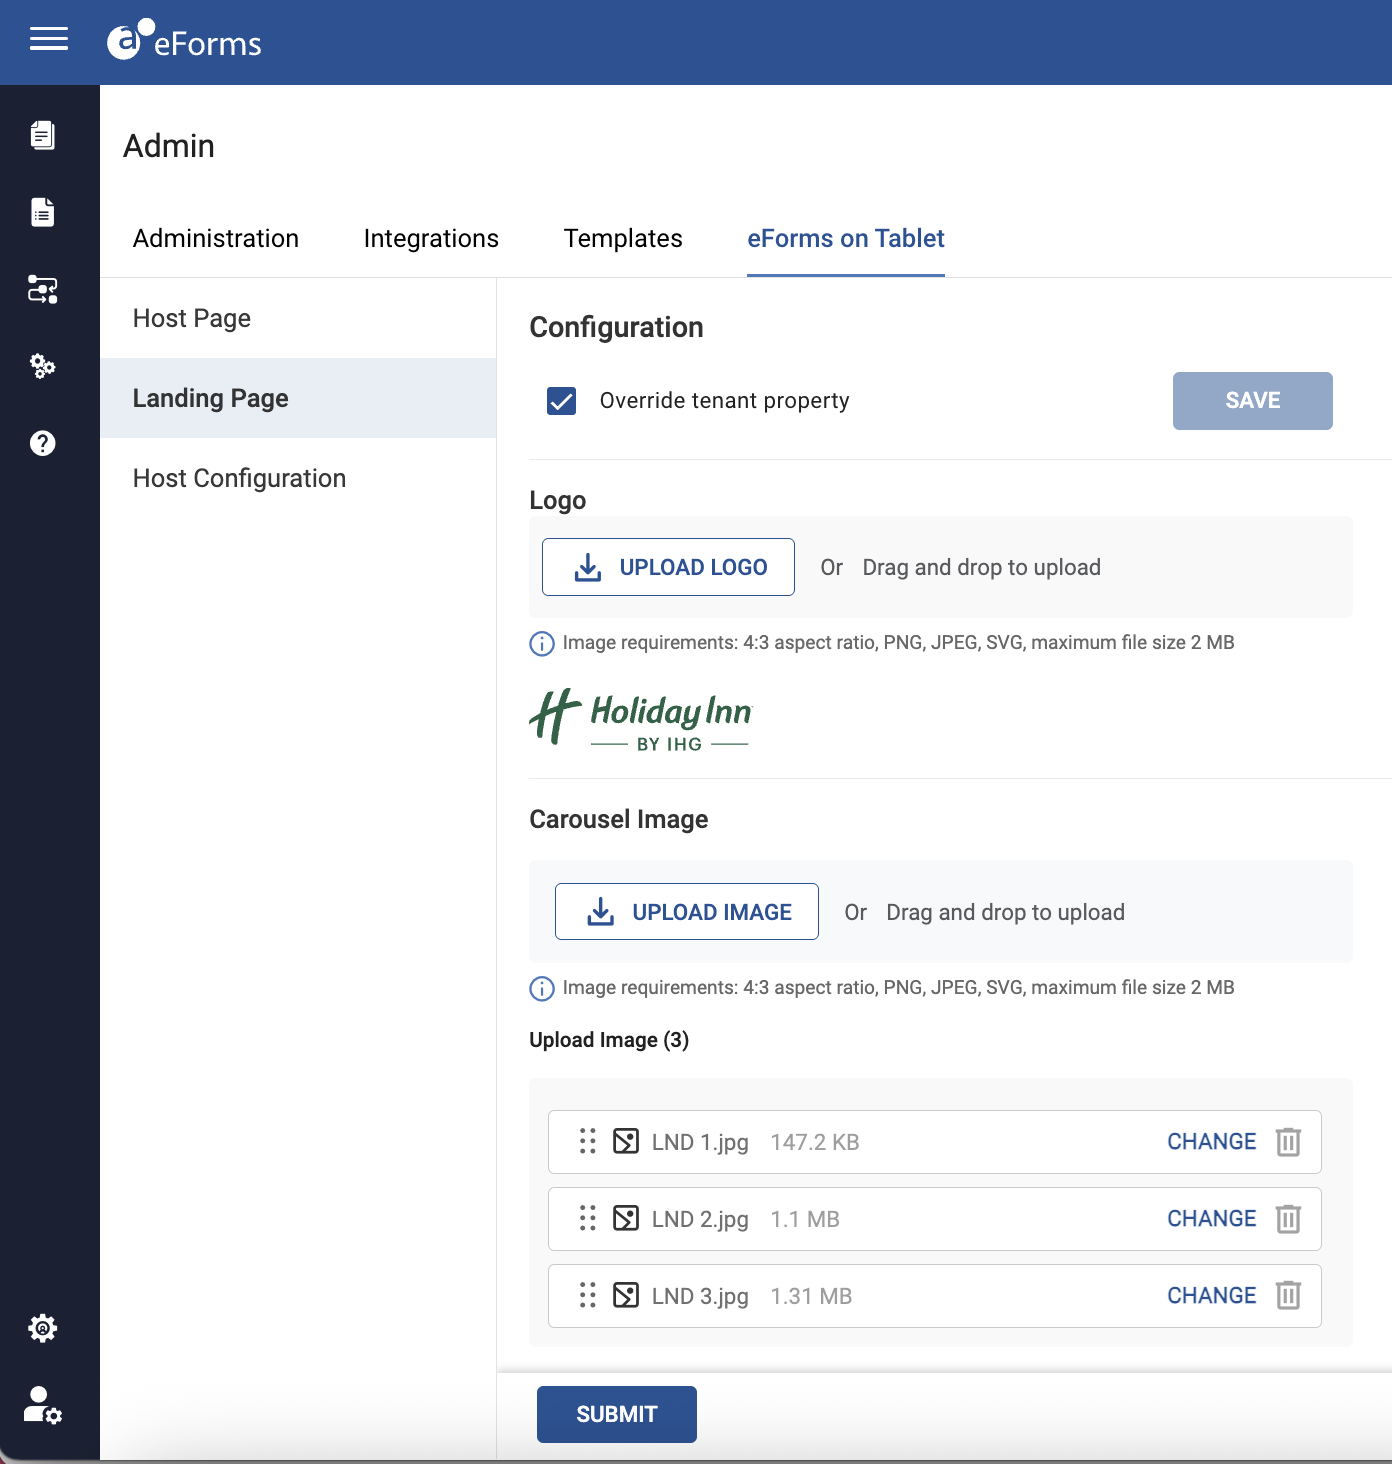Open the multiple gears sidebar icon
Viewport: 1392px width, 1464px height.
42,366
